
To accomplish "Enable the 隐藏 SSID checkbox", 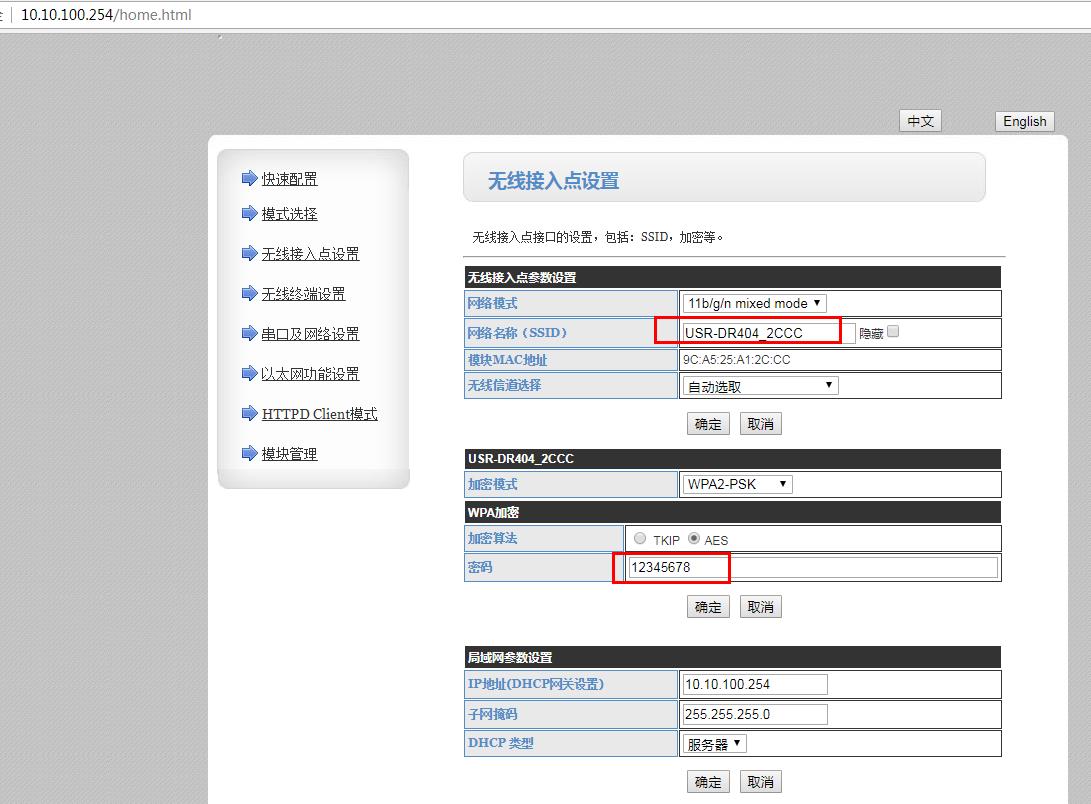I will point(893,331).
